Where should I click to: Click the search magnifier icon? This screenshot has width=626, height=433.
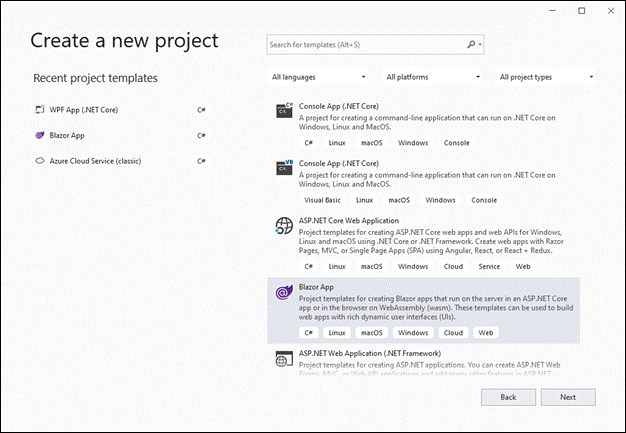(472, 44)
